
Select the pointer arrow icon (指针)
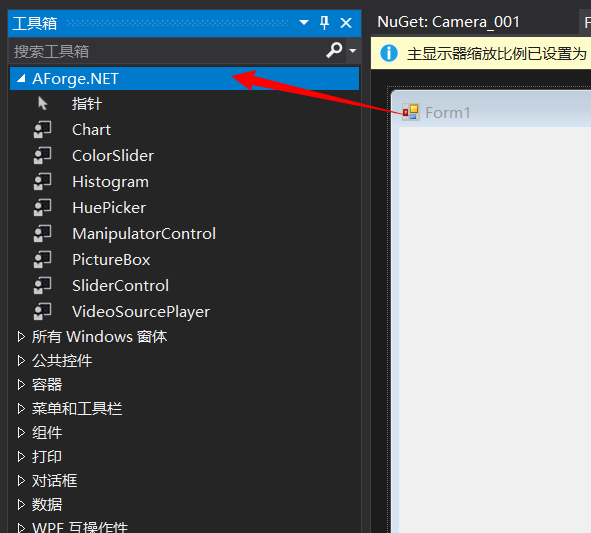[x=43, y=103]
